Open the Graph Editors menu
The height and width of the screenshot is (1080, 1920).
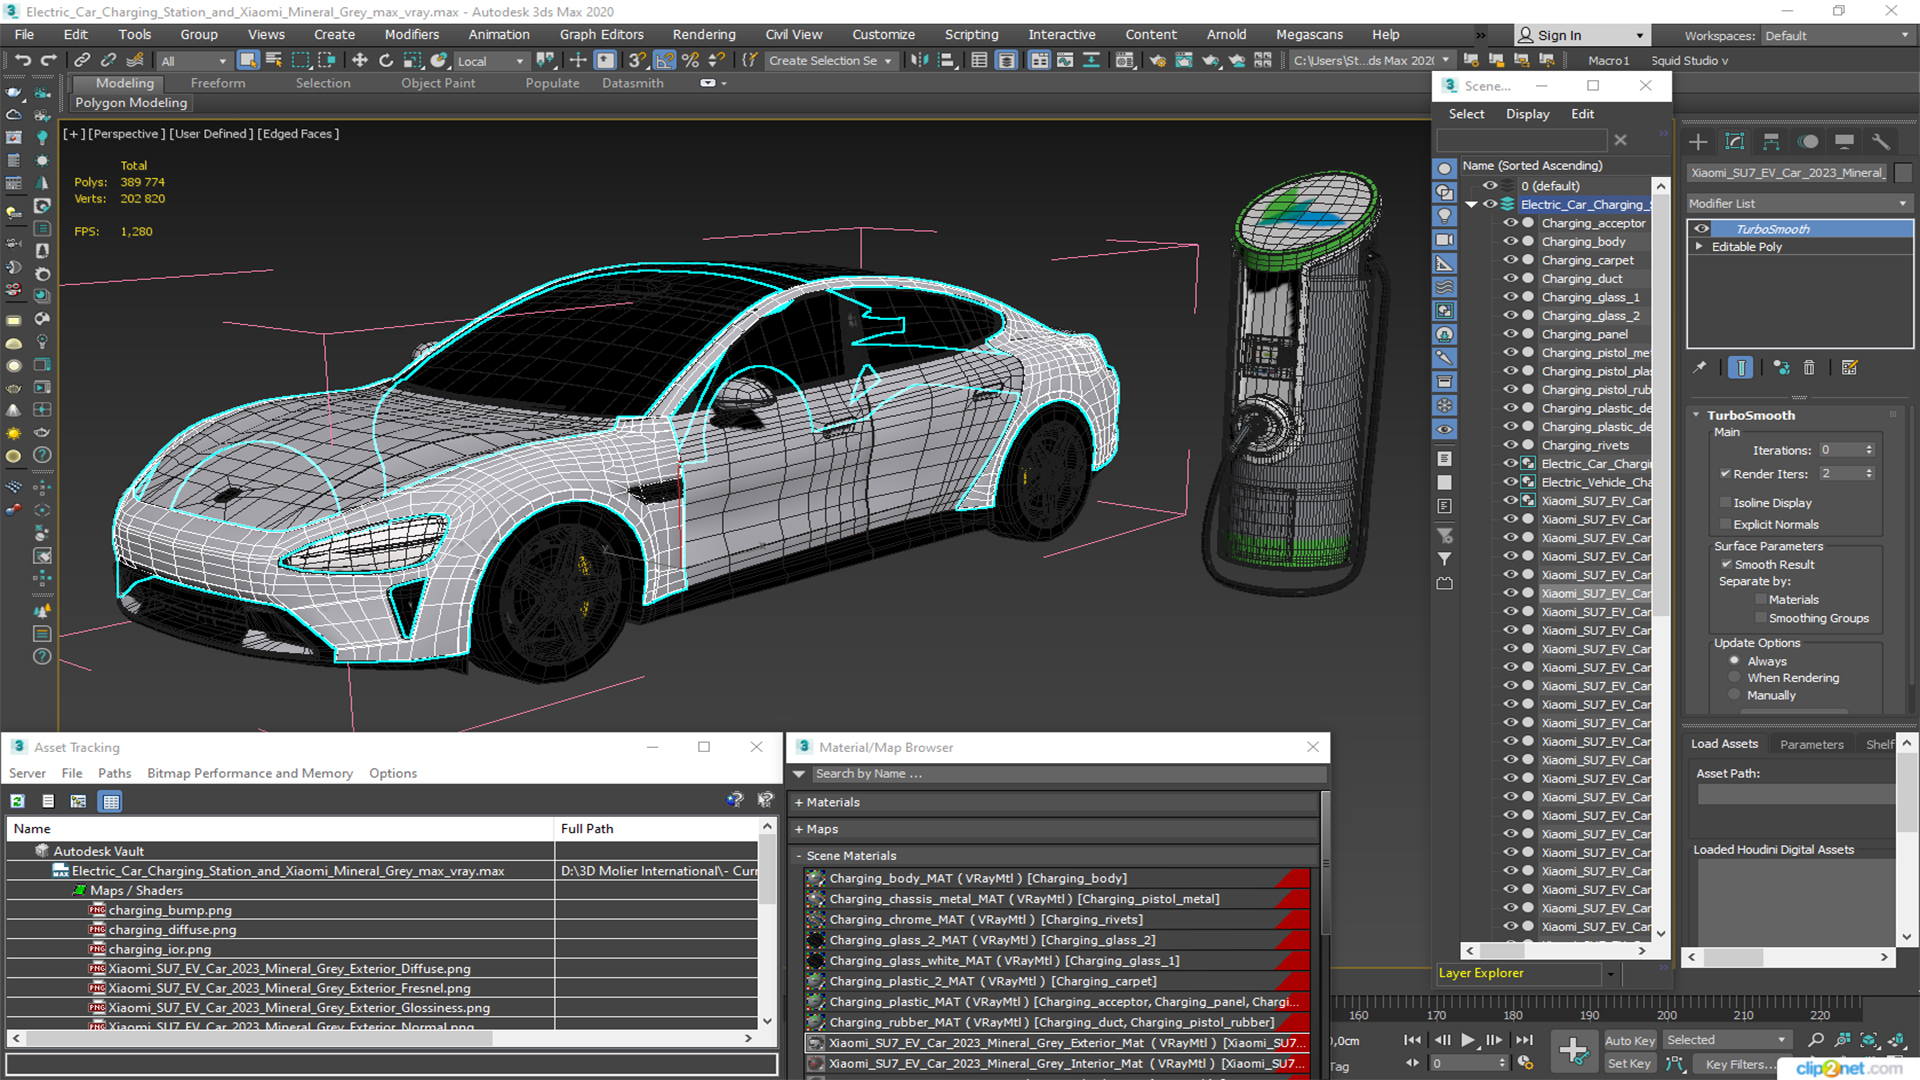(x=601, y=34)
